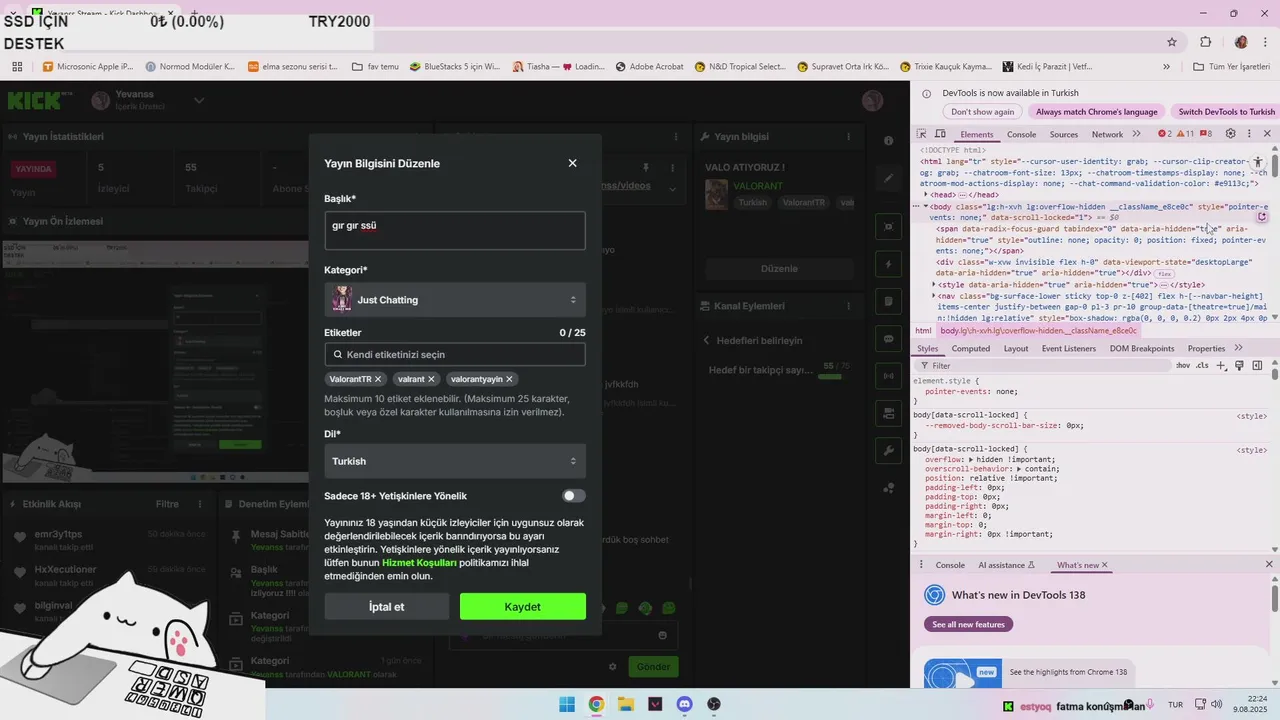
Task: Click the sidebar wrench icon
Action: pyautogui.click(x=889, y=450)
